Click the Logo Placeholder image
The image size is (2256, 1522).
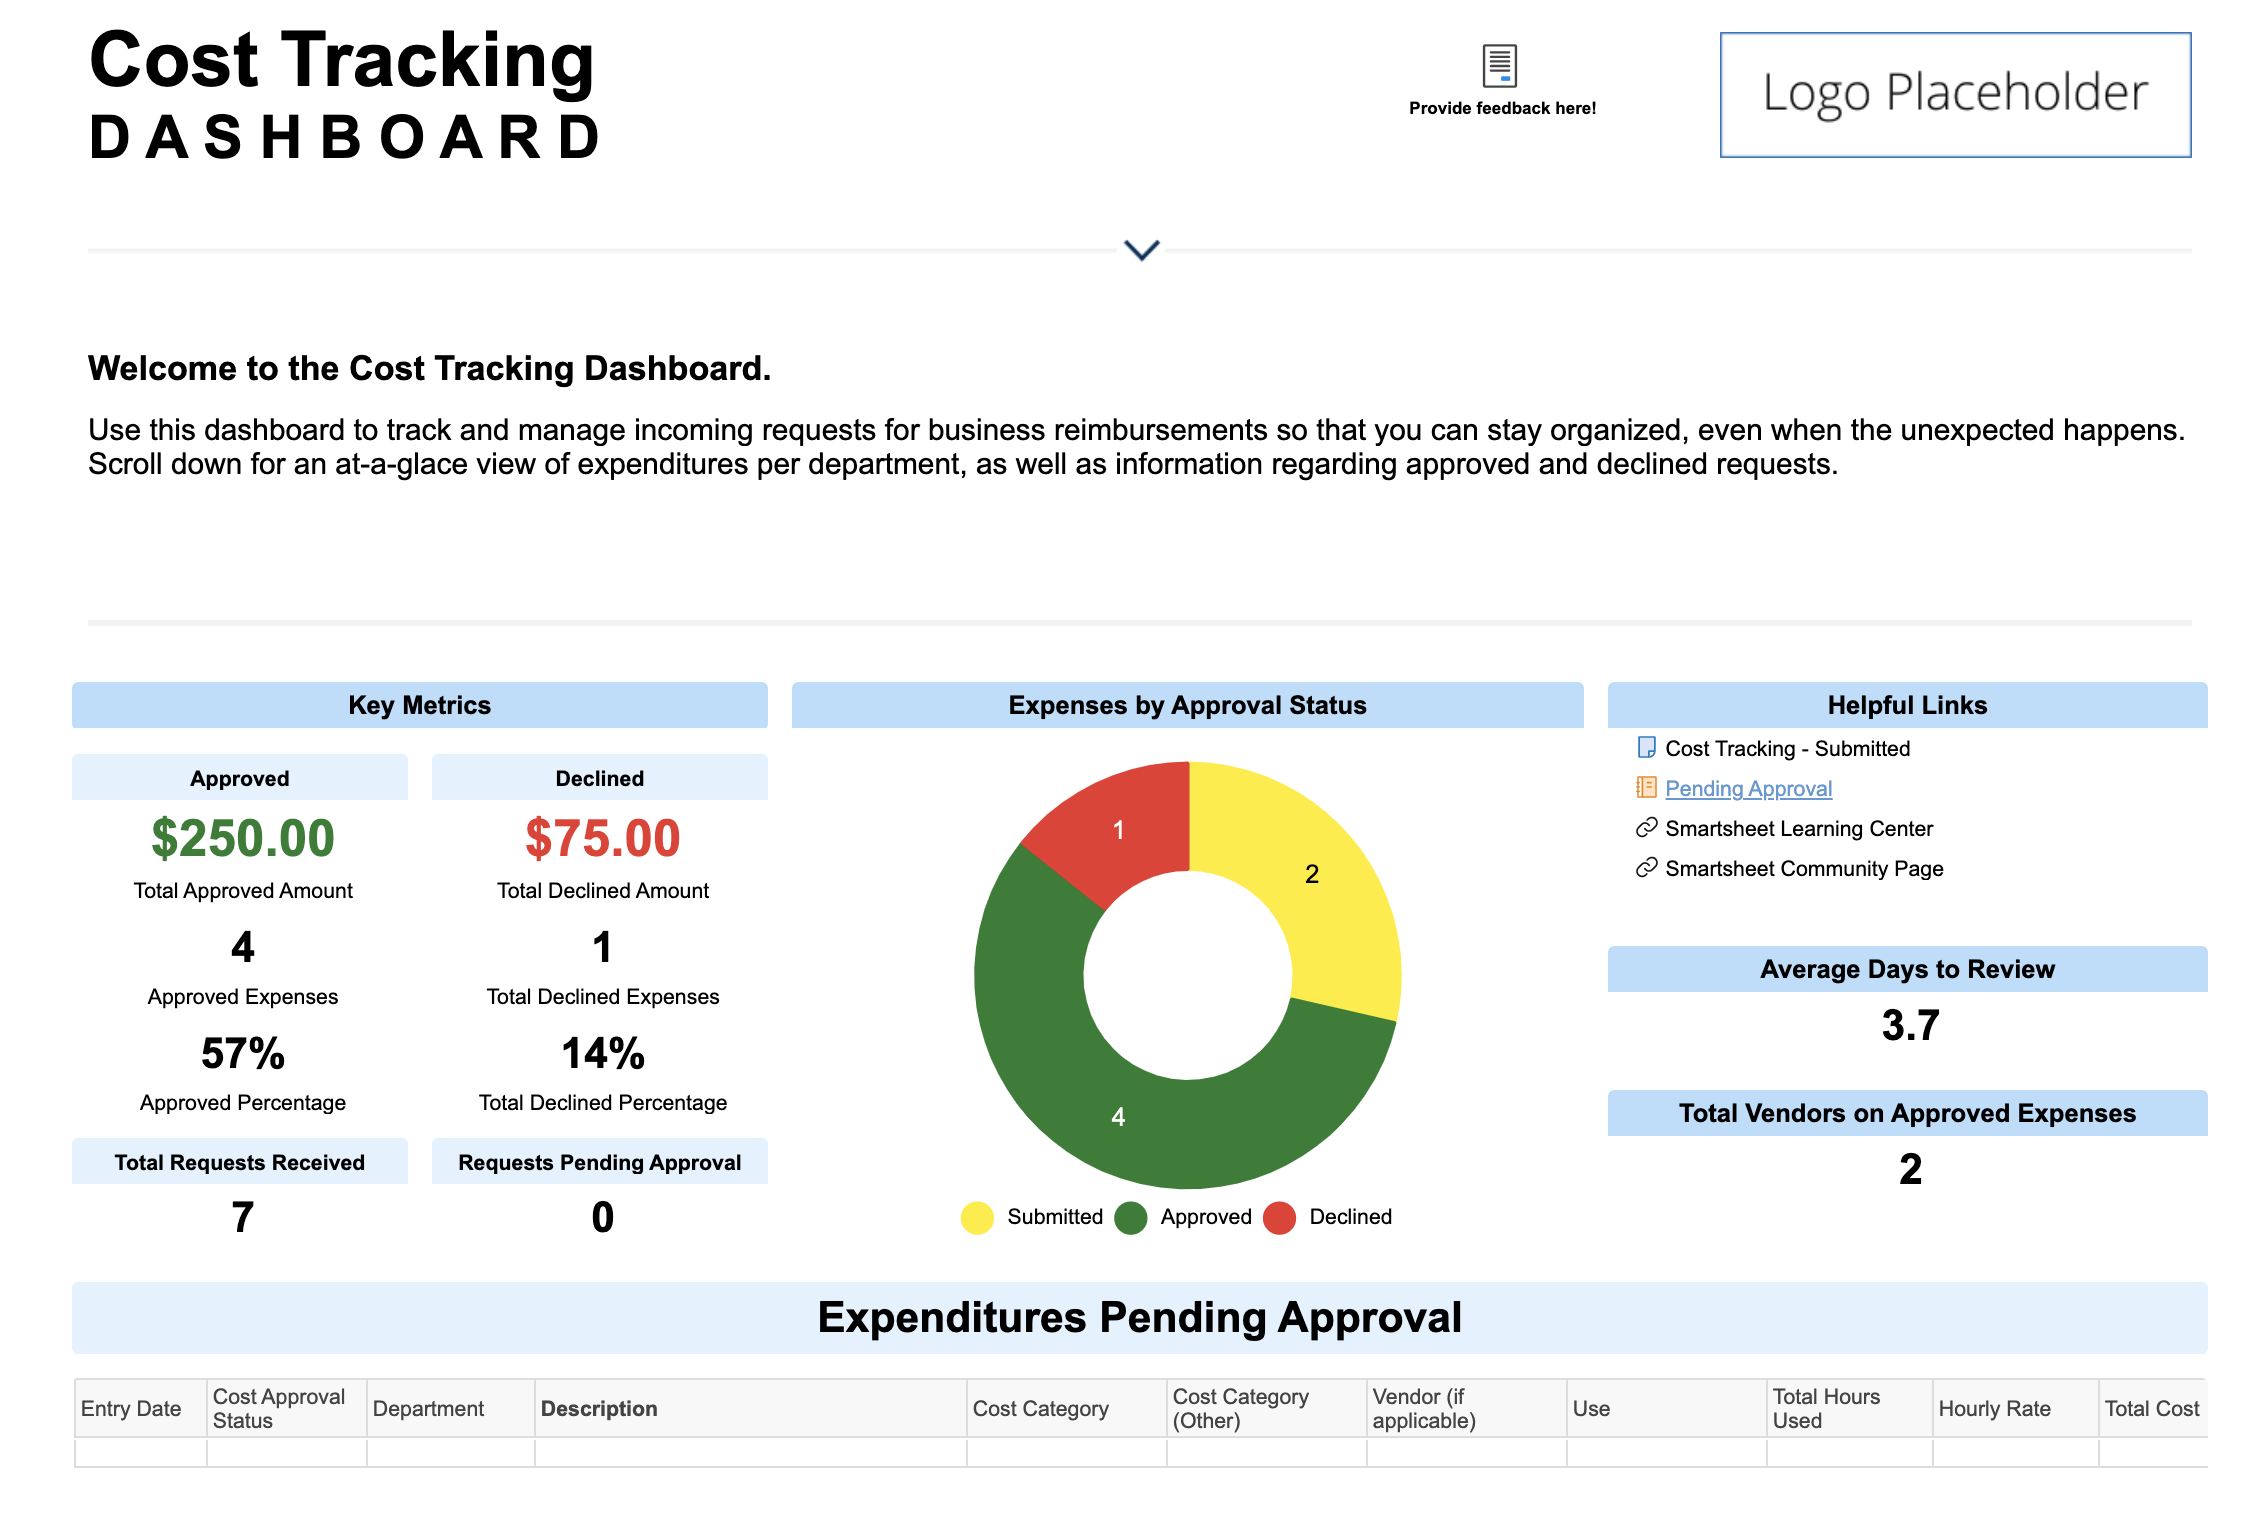point(1955,95)
